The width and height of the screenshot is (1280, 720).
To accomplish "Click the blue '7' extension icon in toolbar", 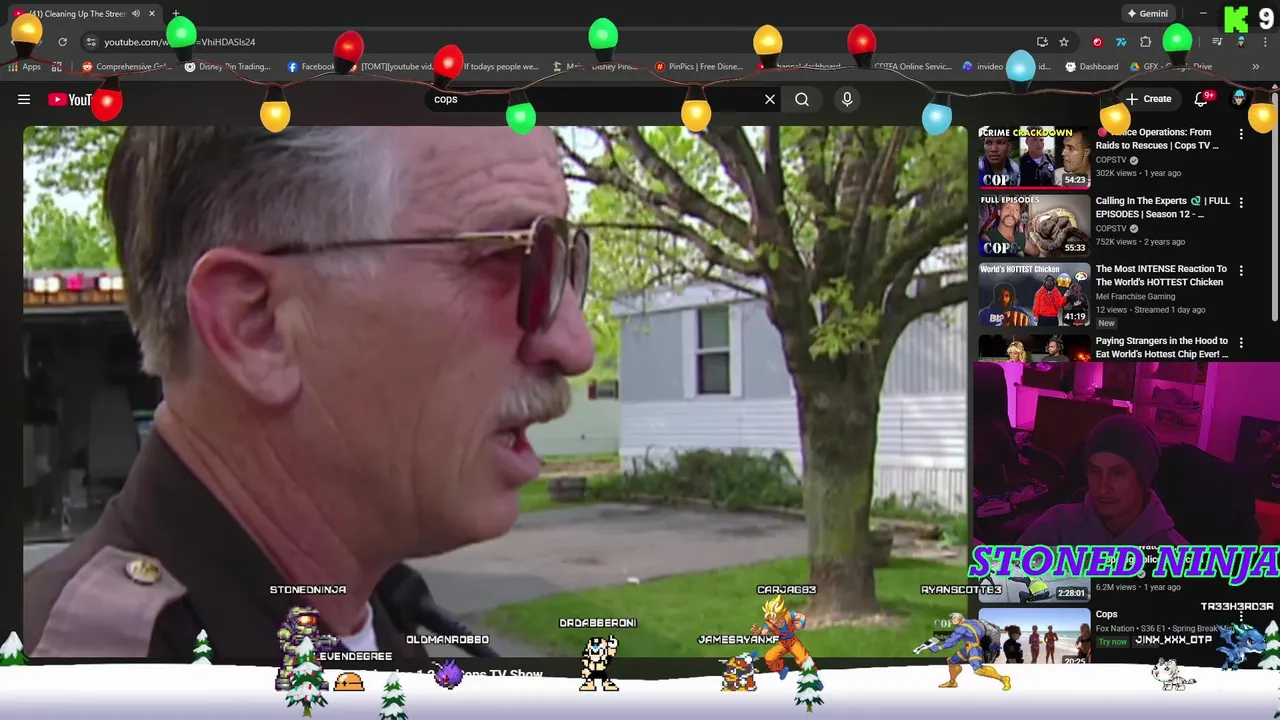I will (1121, 42).
